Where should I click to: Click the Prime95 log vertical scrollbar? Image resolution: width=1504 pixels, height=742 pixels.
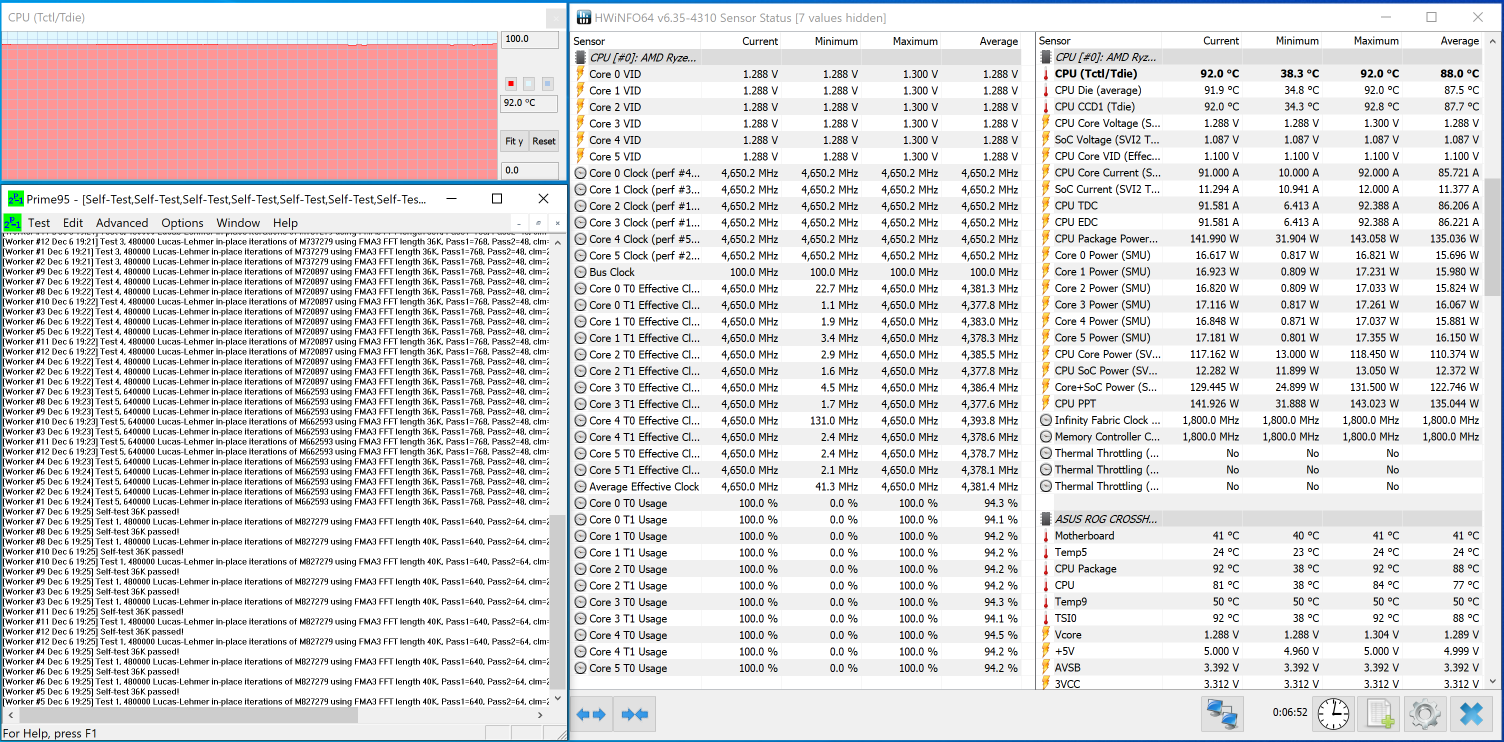click(x=558, y=469)
